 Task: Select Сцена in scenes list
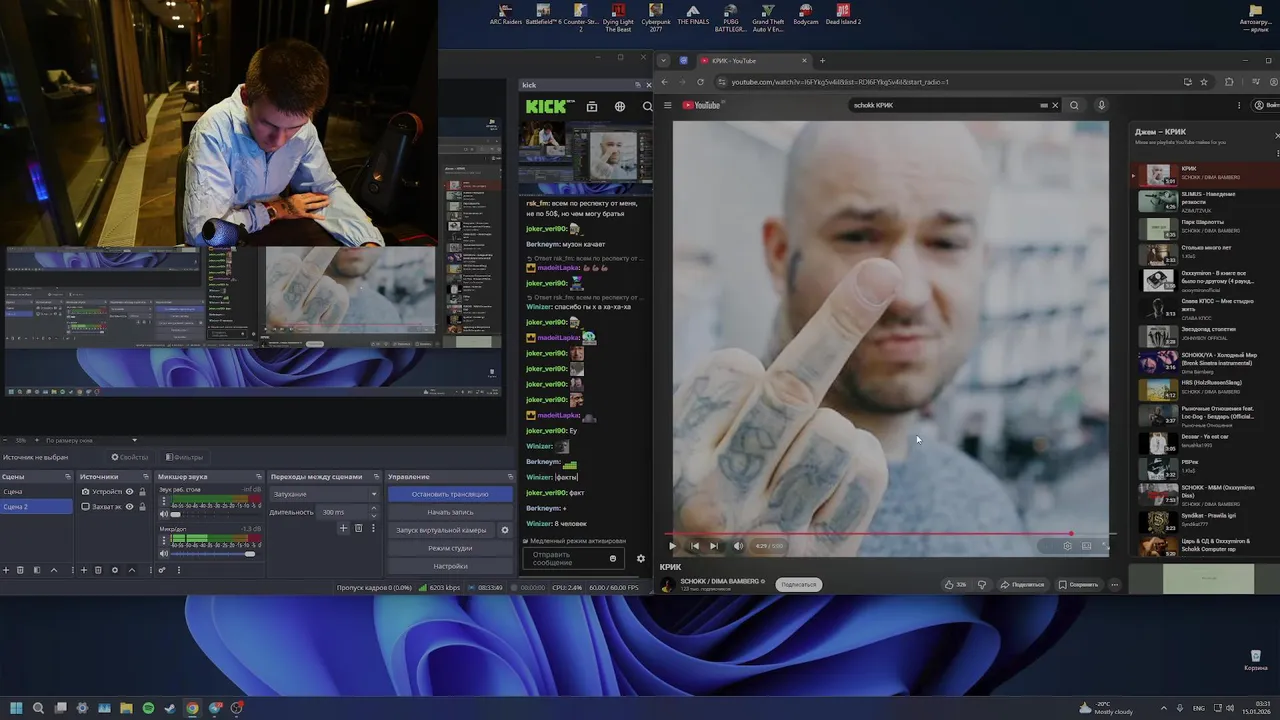[x=37, y=492]
